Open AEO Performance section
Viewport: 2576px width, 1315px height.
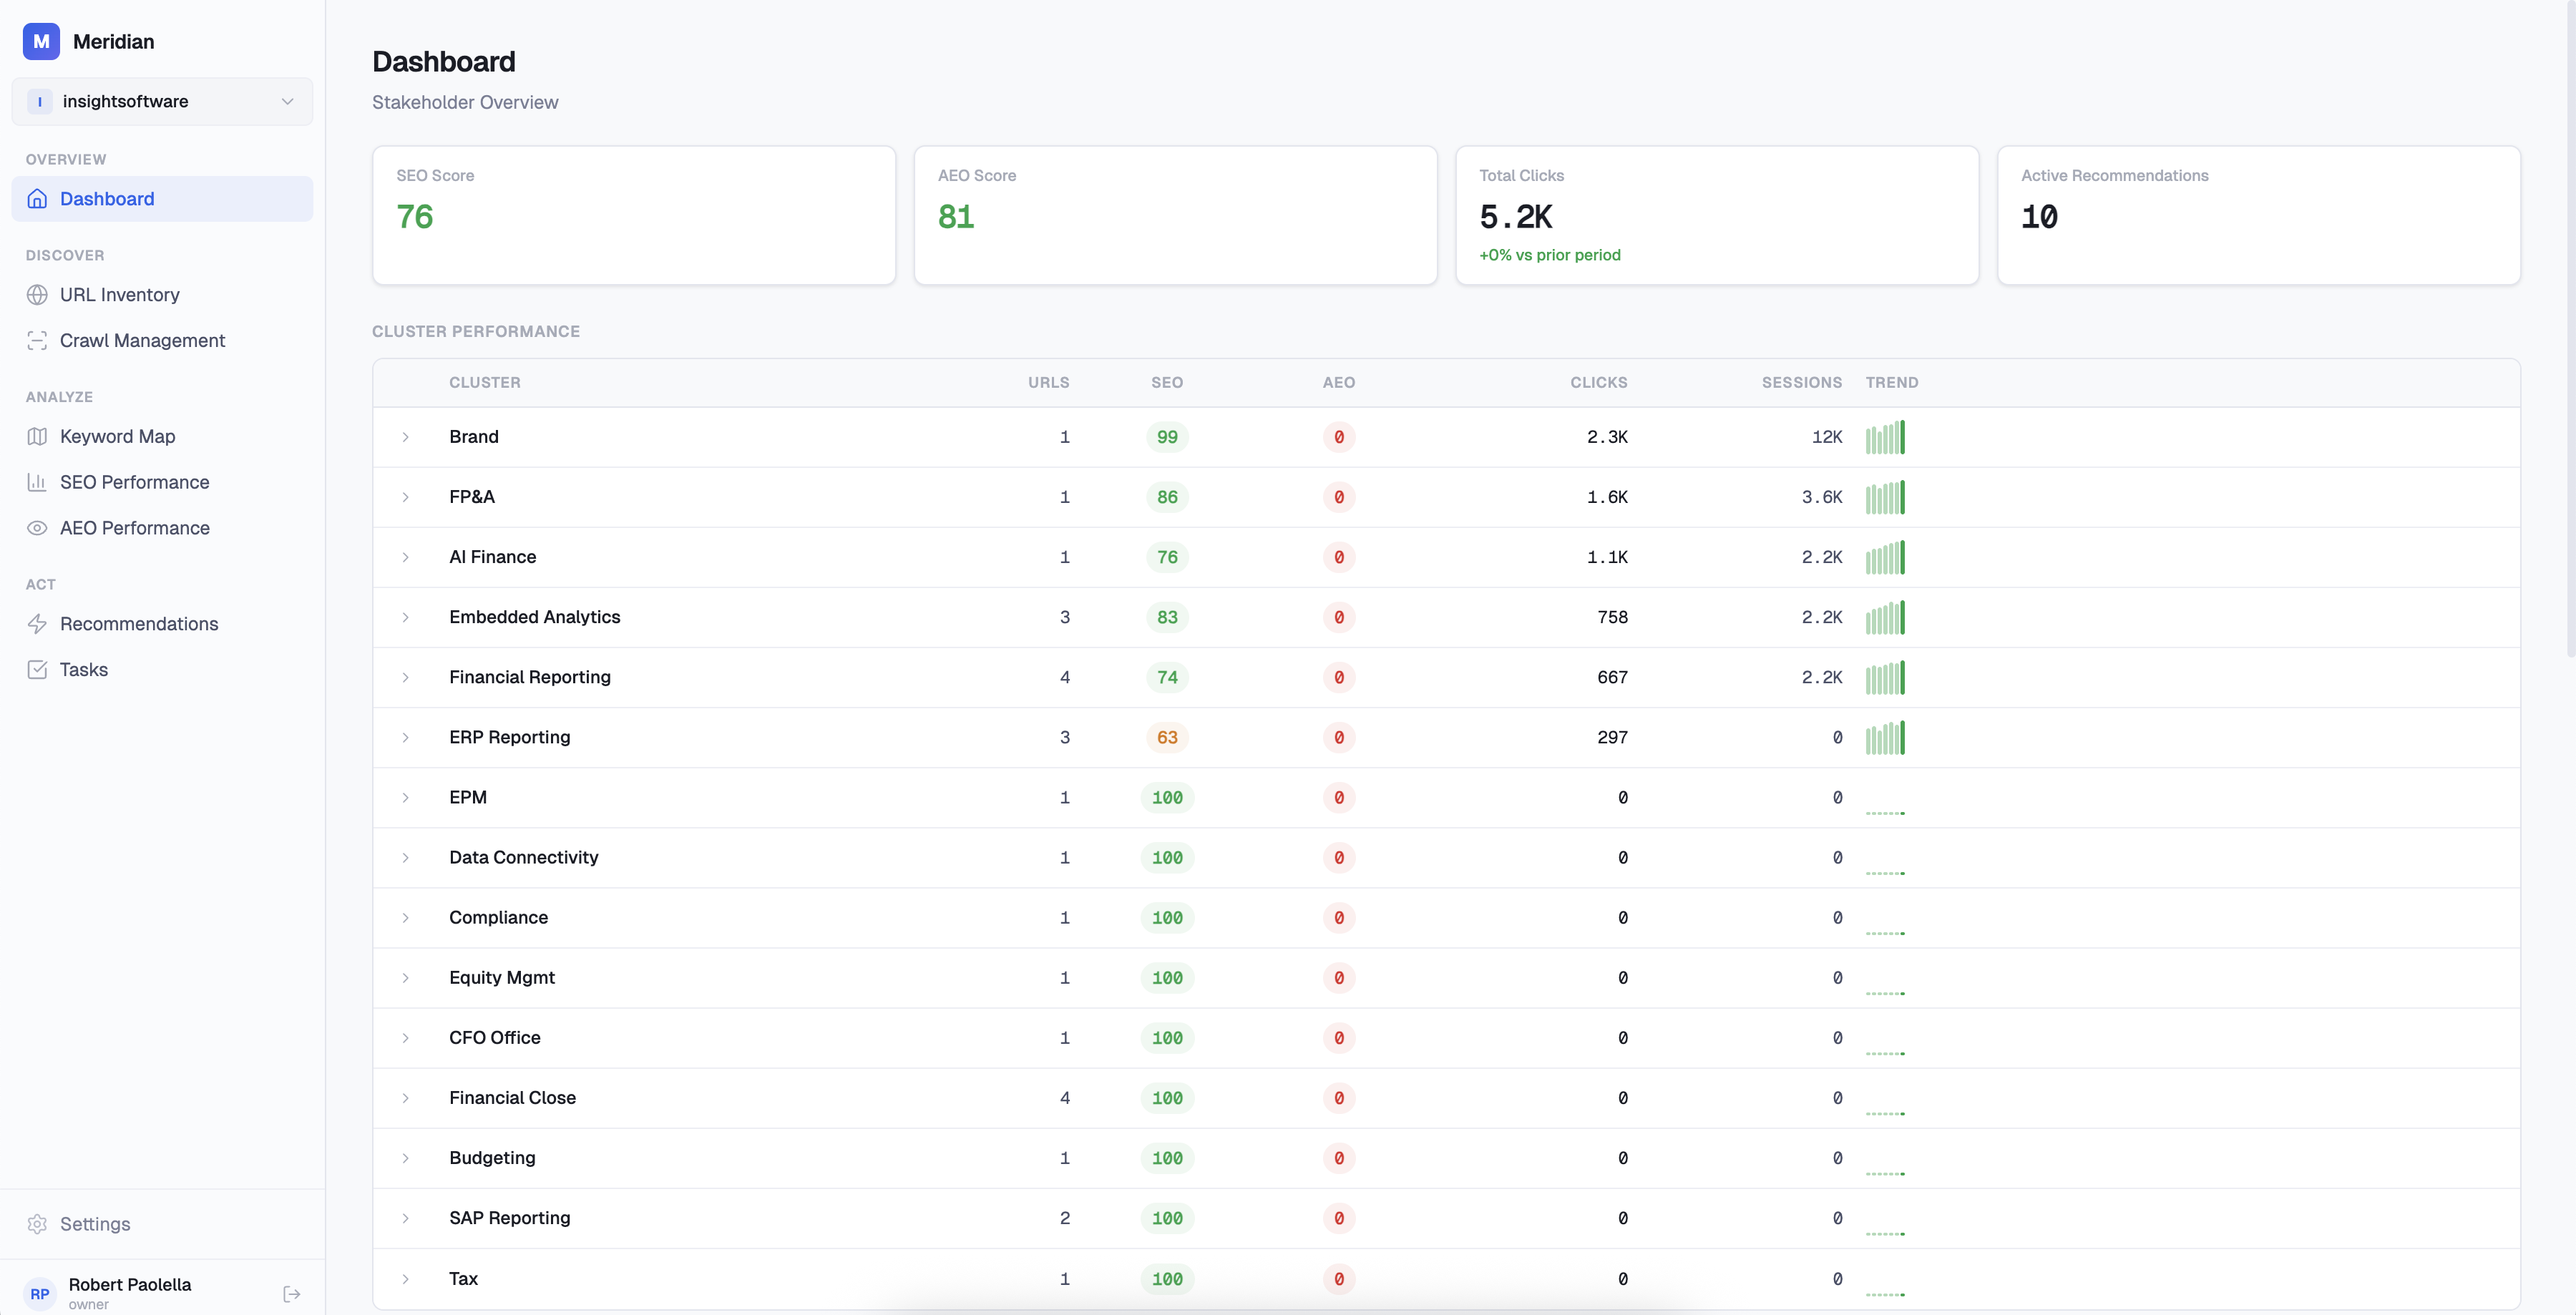[x=162, y=528]
